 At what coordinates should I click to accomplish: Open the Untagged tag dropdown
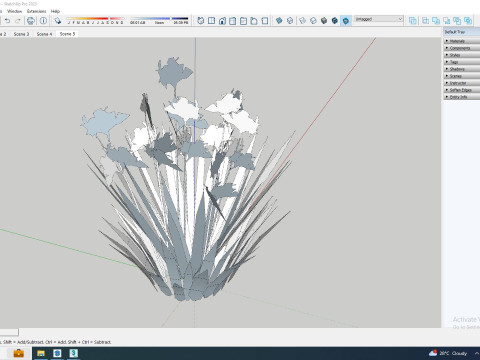tap(379, 19)
